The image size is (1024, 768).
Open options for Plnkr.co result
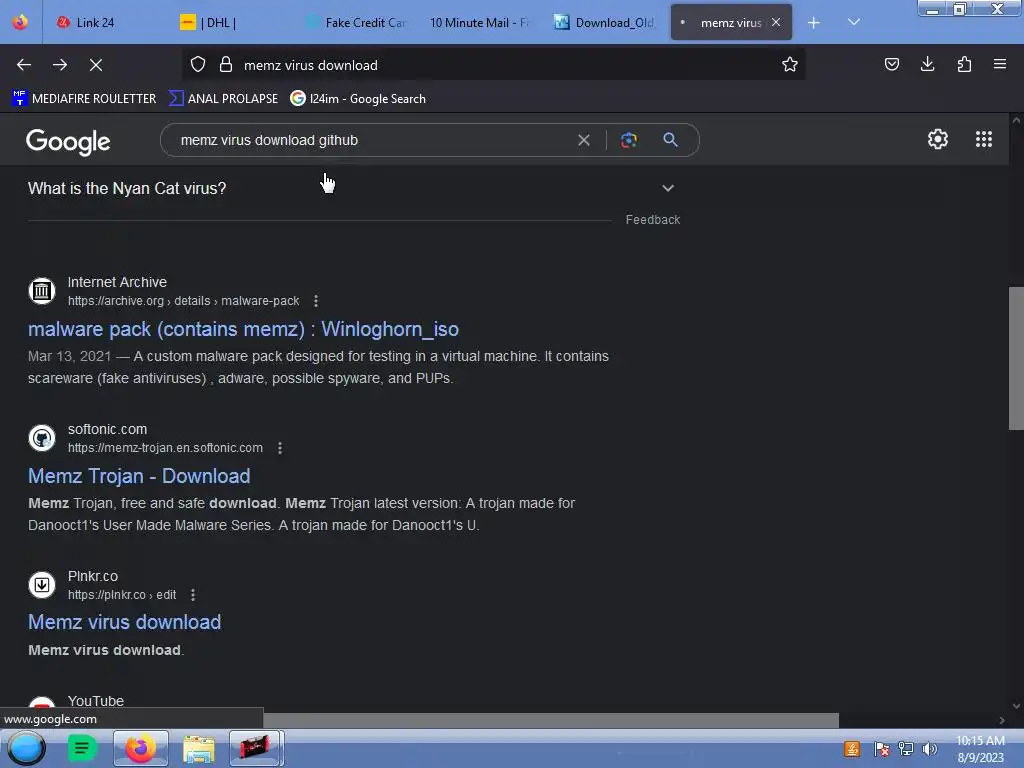193,595
